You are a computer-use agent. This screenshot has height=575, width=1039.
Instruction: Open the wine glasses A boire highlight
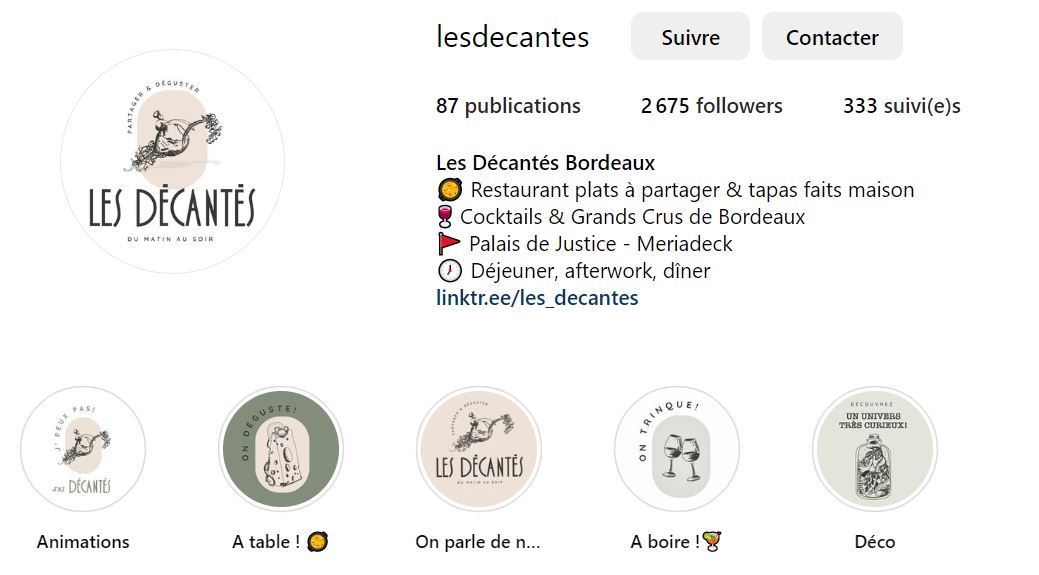tap(677, 449)
